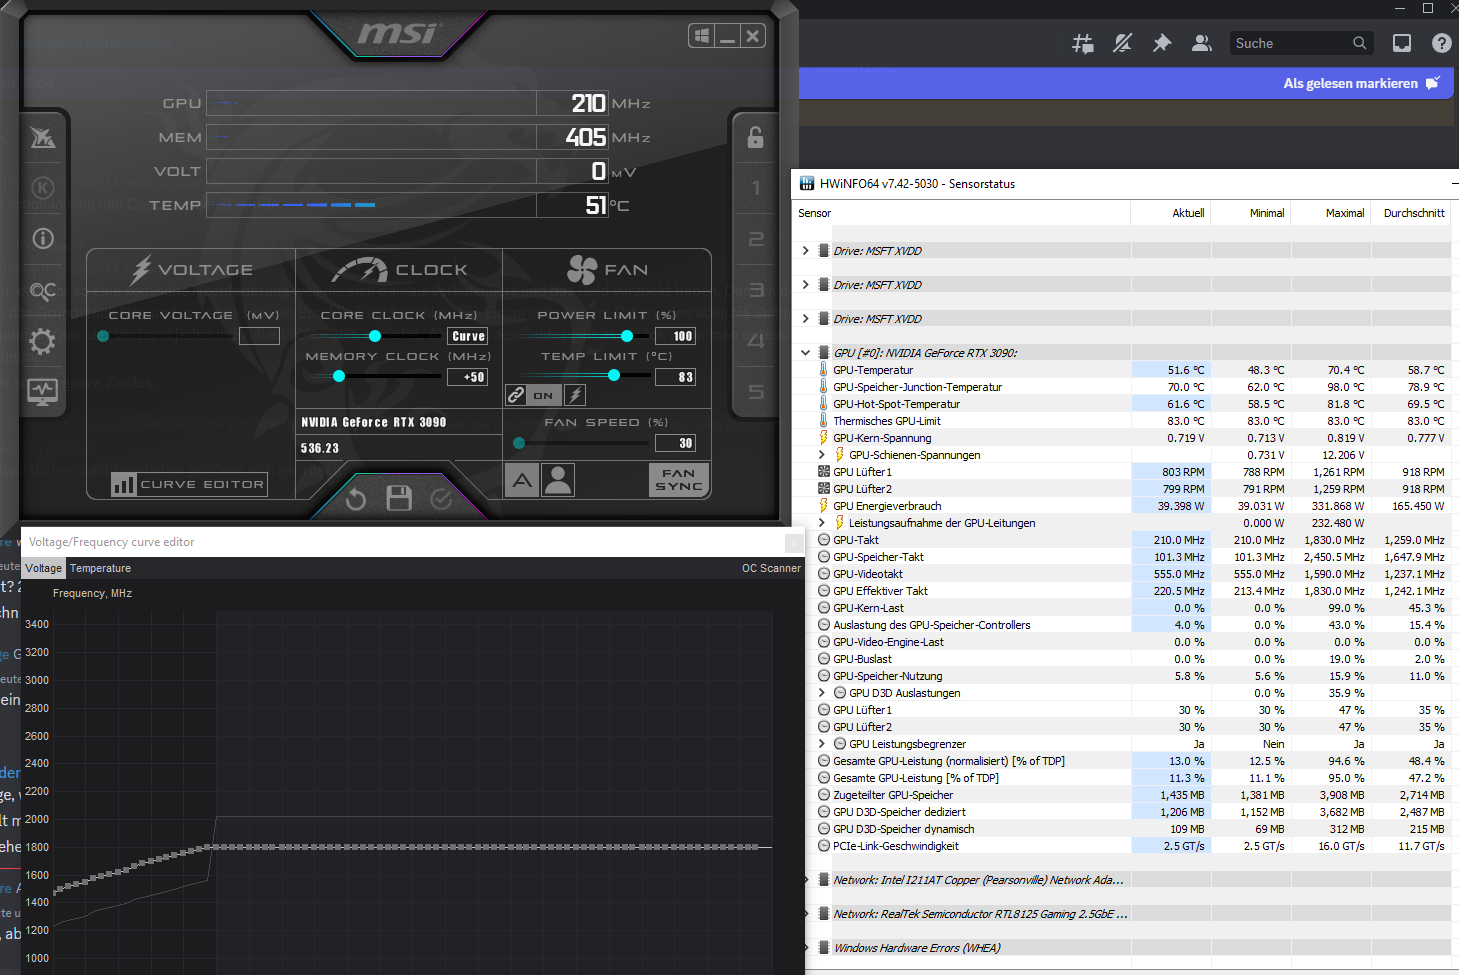This screenshot has height=975, width=1459.
Task: Click the Core Voltage input box
Action: (x=259, y=336)
